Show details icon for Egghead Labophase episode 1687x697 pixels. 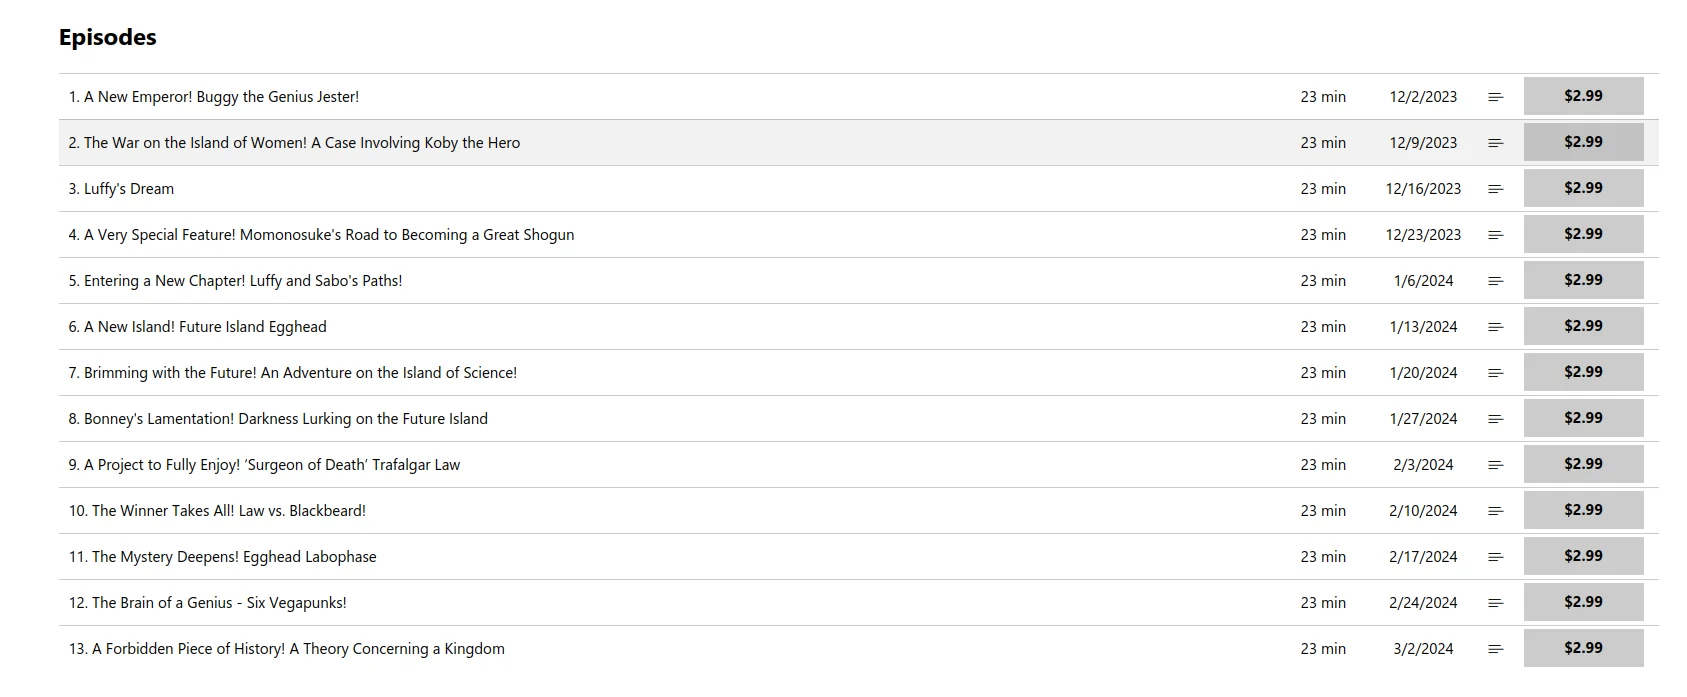1495,557
